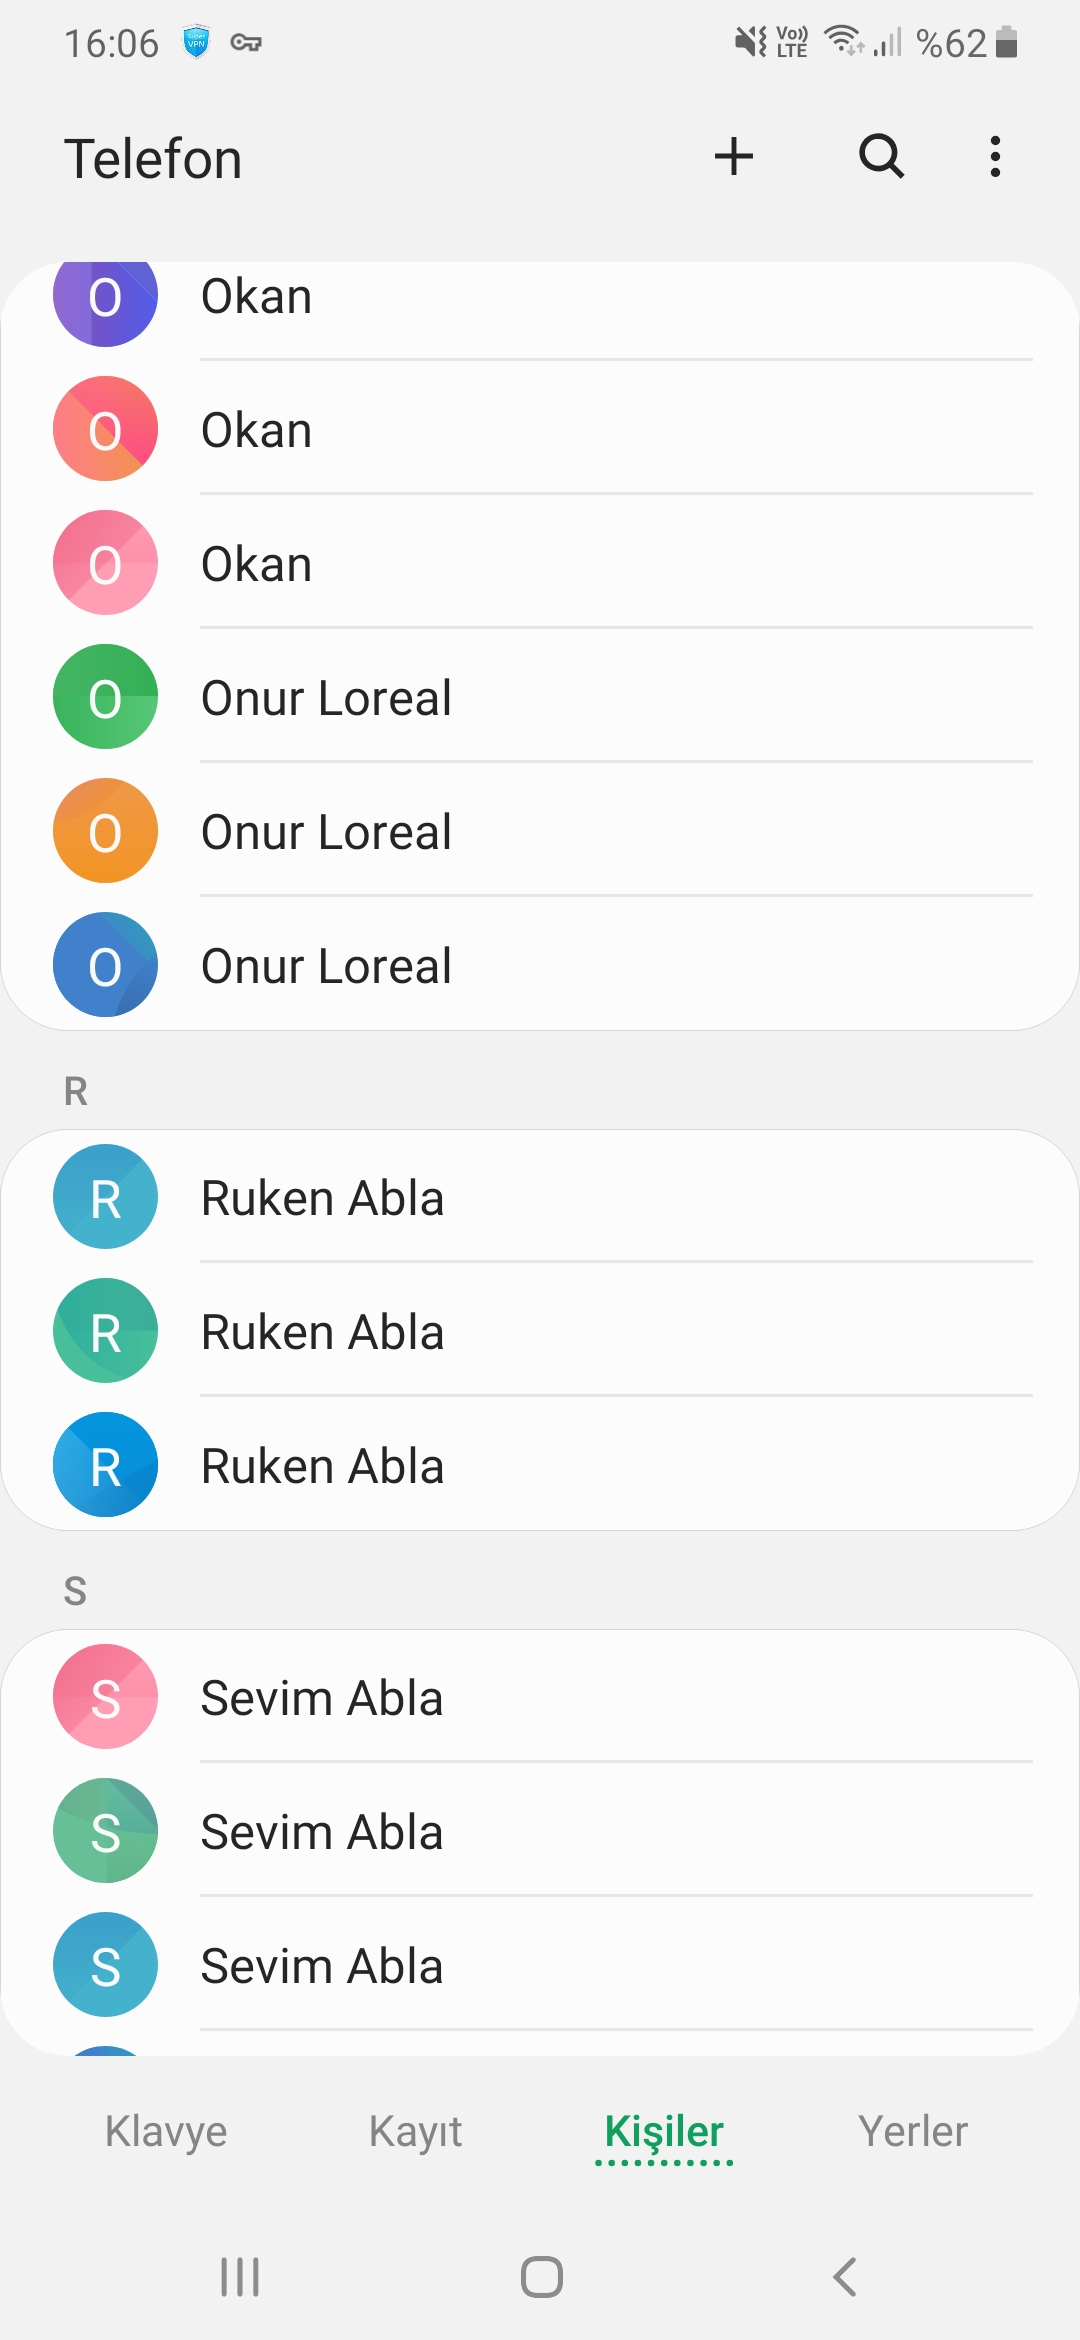1080x2340 pixels.
Task: Tap the green O avatar for Onur Loreal
Action: pyautogui.click(x=105, y=697)
